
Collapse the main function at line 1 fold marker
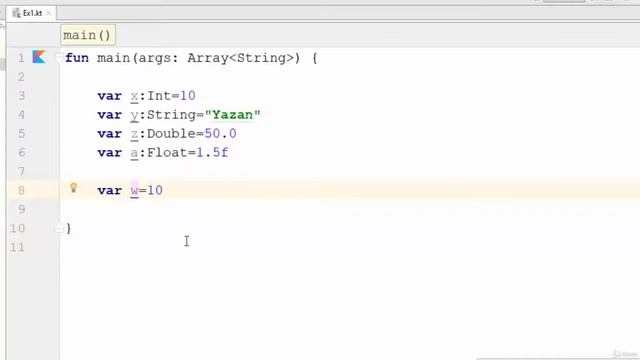(x=60, y=58)
